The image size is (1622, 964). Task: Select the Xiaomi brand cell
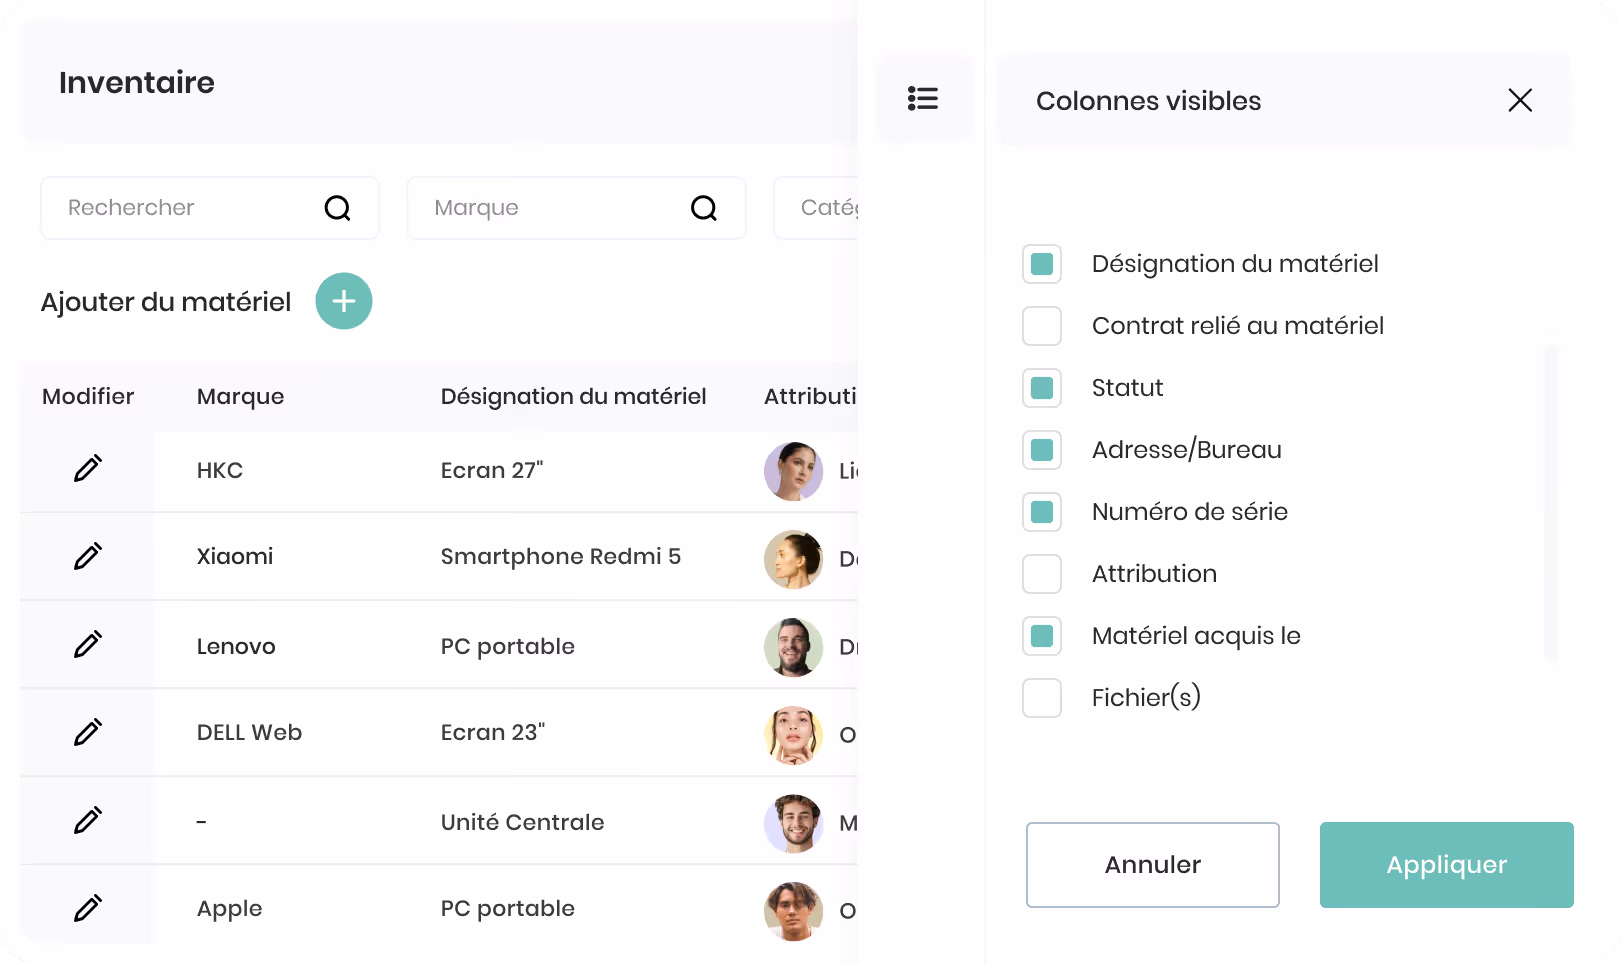point(235,556)
